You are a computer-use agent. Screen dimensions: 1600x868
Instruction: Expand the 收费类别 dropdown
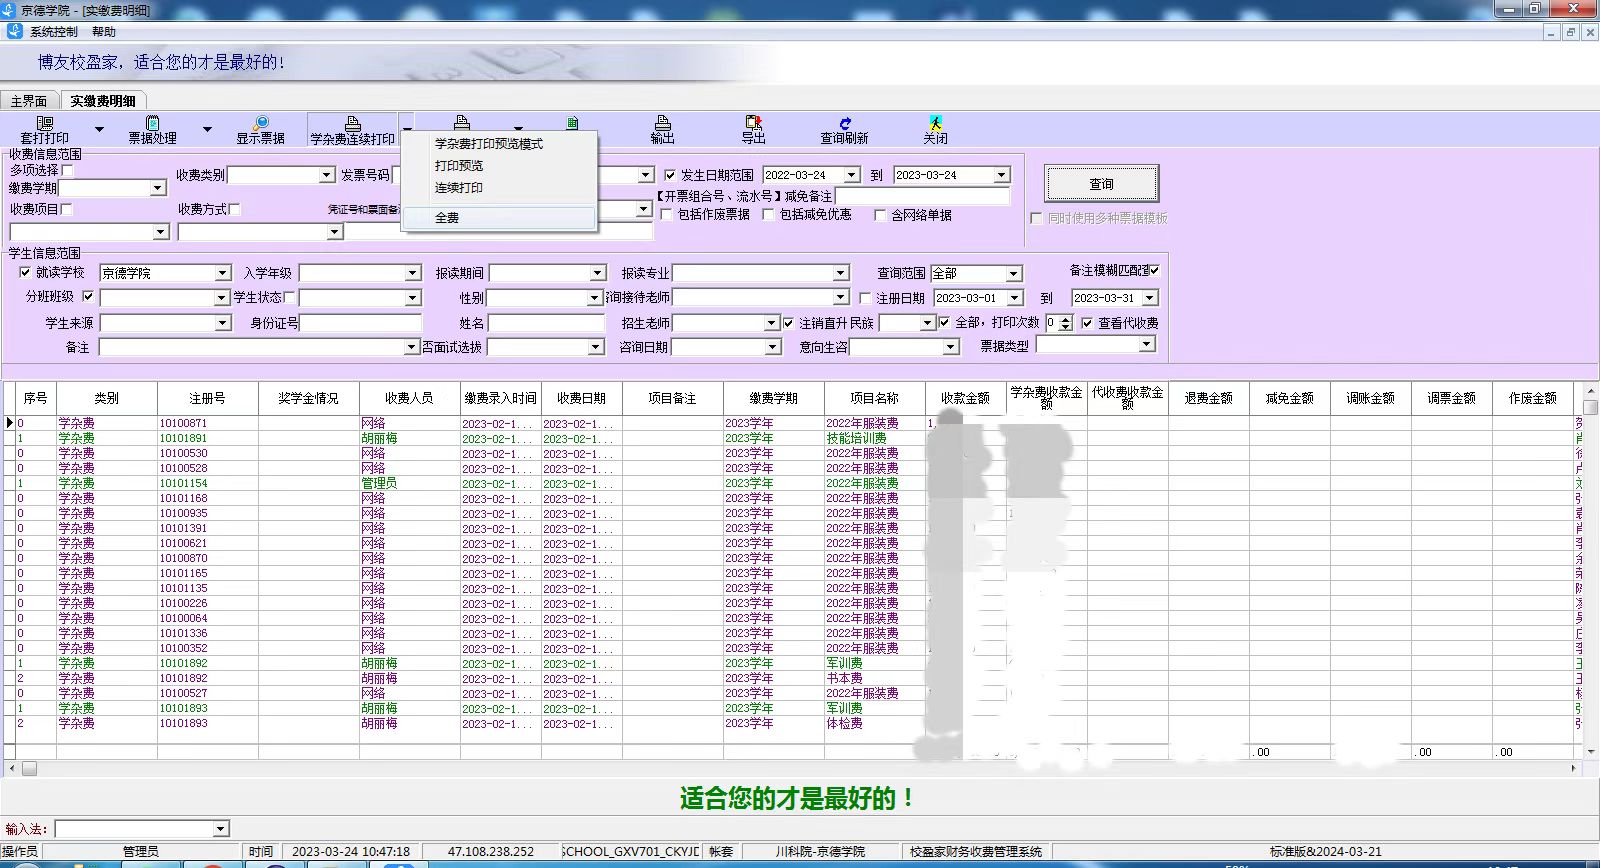tap(326, 175)
